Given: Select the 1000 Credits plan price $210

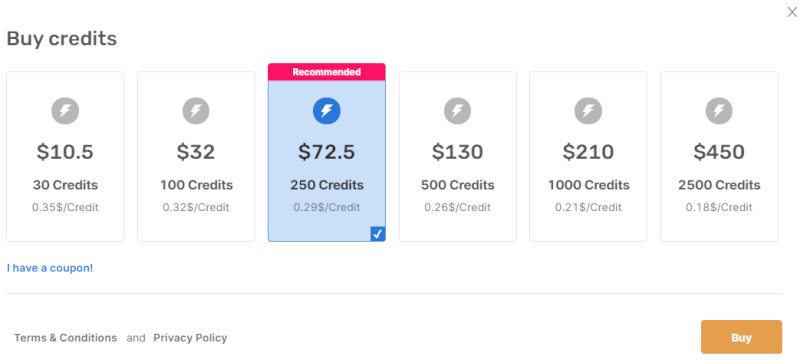Looking at the screenshot, I should pos(588,152).
